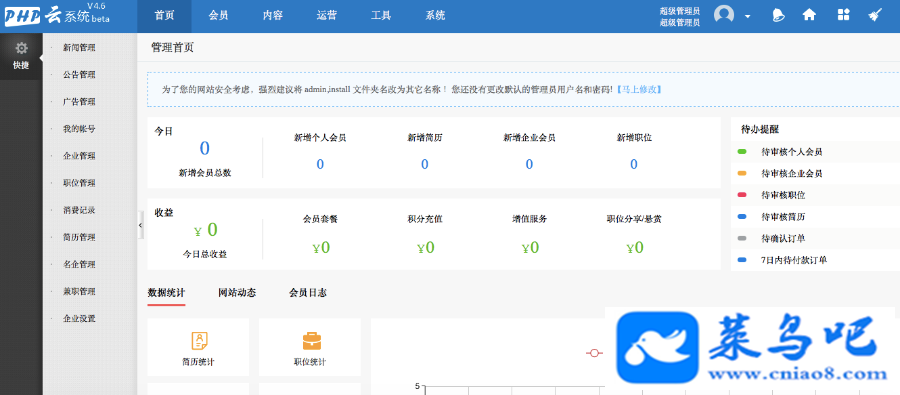Click 待审核企业会员 reminder
The image size is (900, 395).
[792, 173]
